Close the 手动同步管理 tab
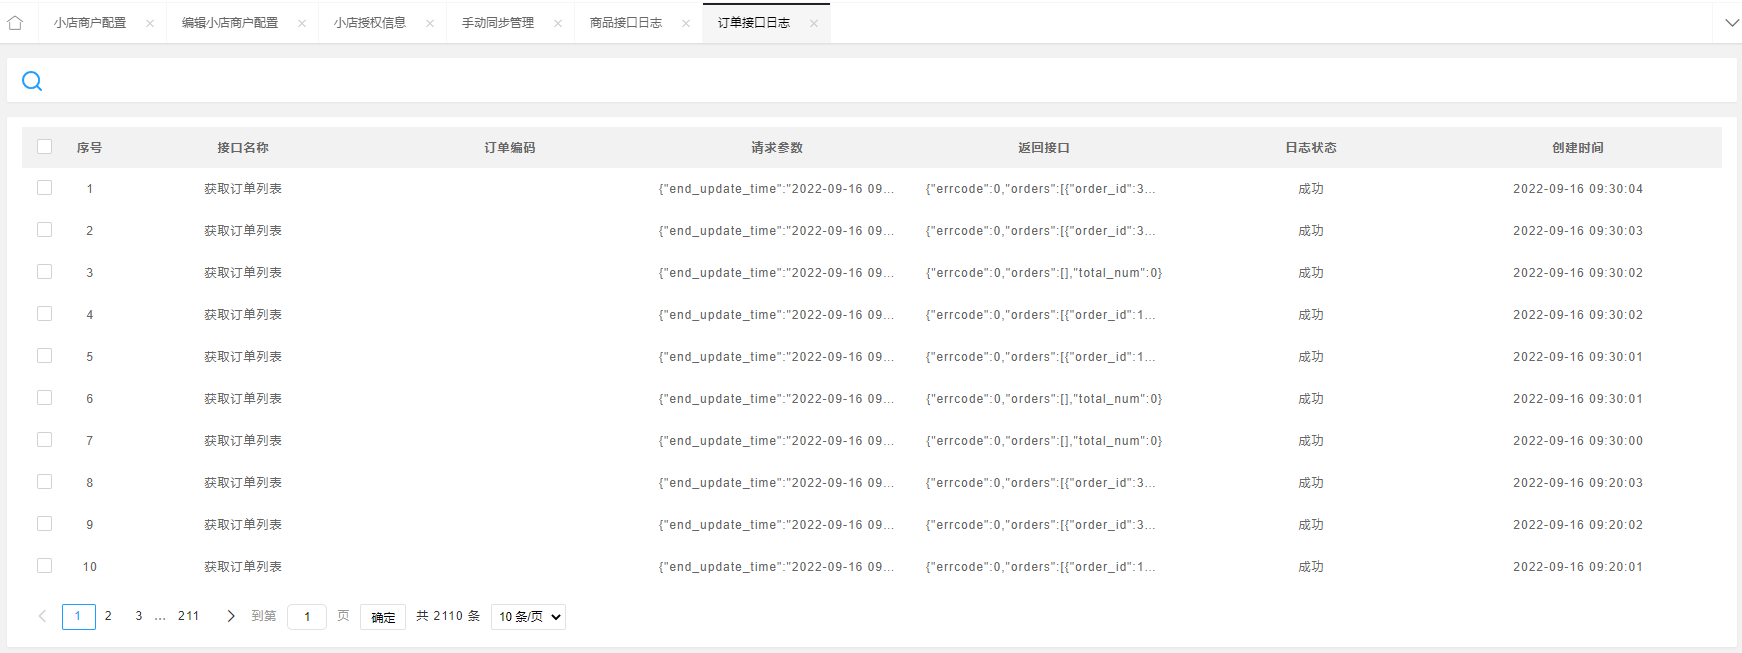Viewport: 1742px width, 653px height. pos(558,23)
